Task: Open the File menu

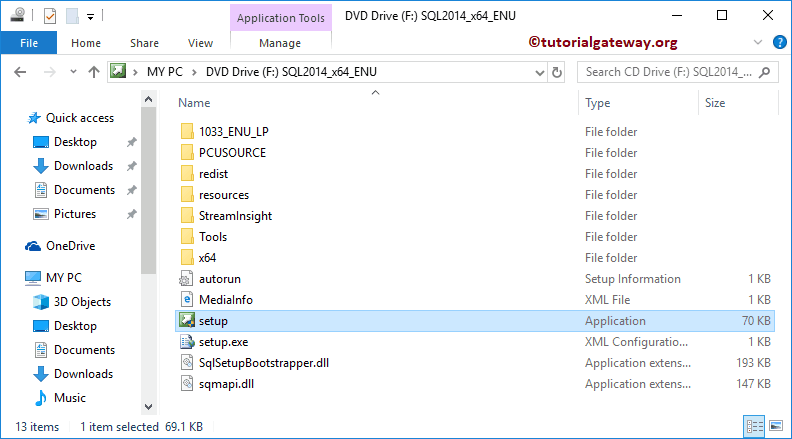Action: (29, 43)
